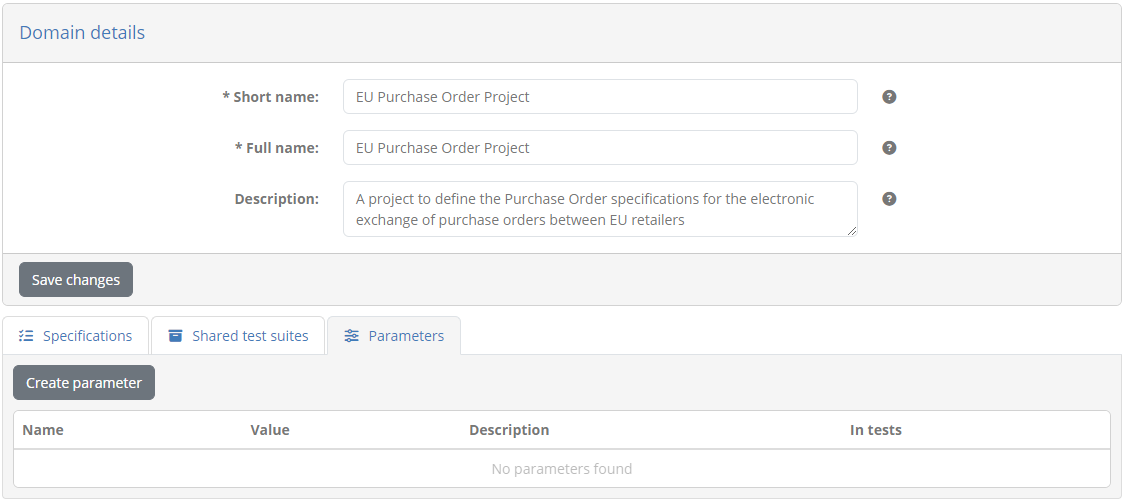Click the In tests column header
The image size is (1125, 501).
[x=876, y=430]
